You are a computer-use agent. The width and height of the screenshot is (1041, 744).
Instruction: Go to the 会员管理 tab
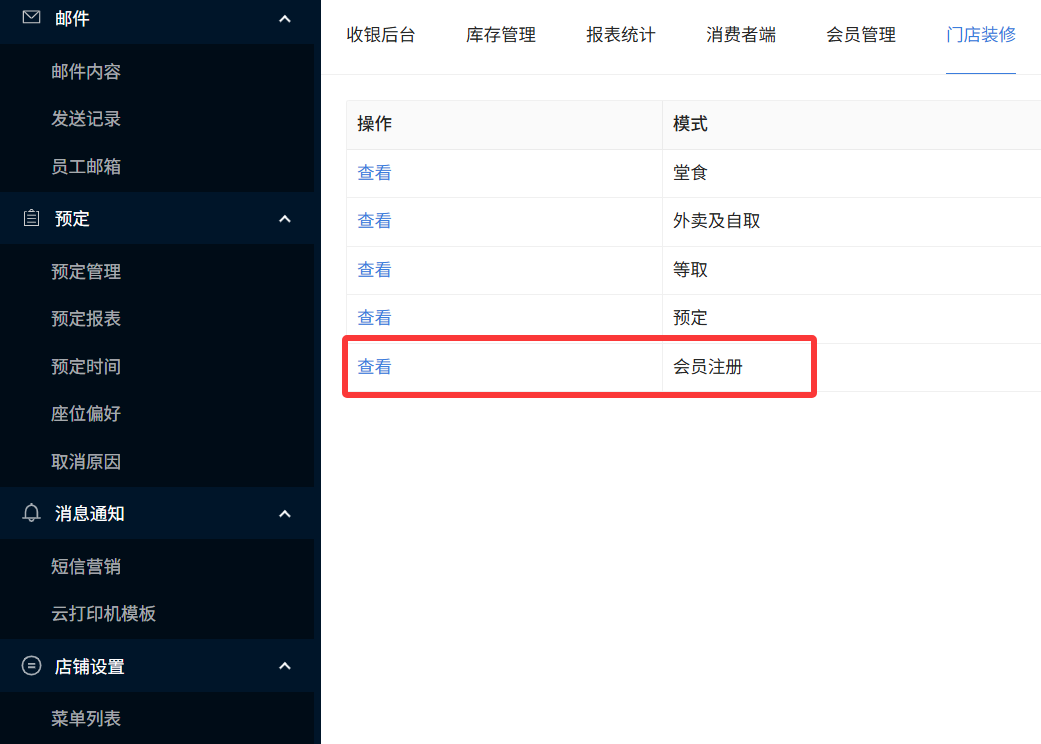[x=861, y=35]
